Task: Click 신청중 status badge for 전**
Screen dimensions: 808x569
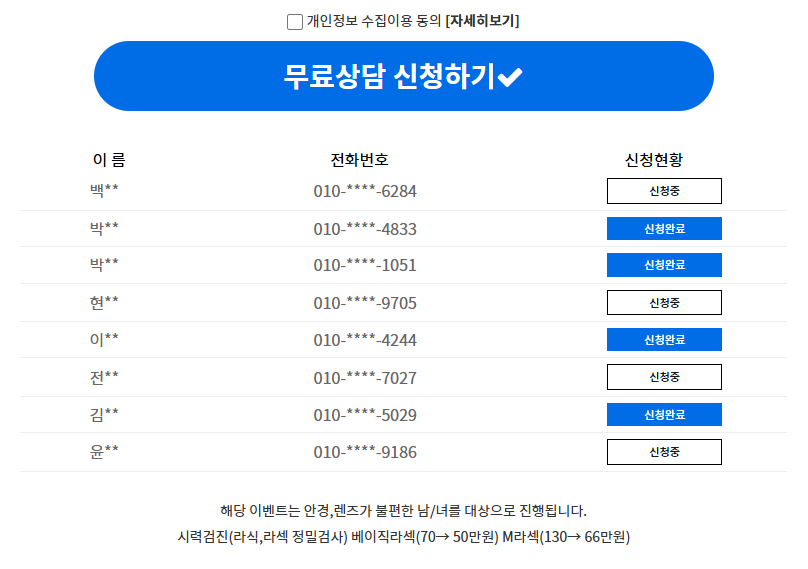Action: [664, 377]
